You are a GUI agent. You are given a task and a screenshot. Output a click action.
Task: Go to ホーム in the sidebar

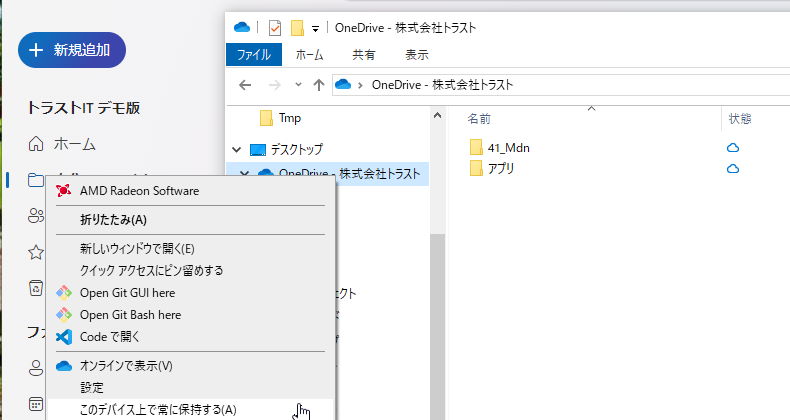tap(74, 144)
